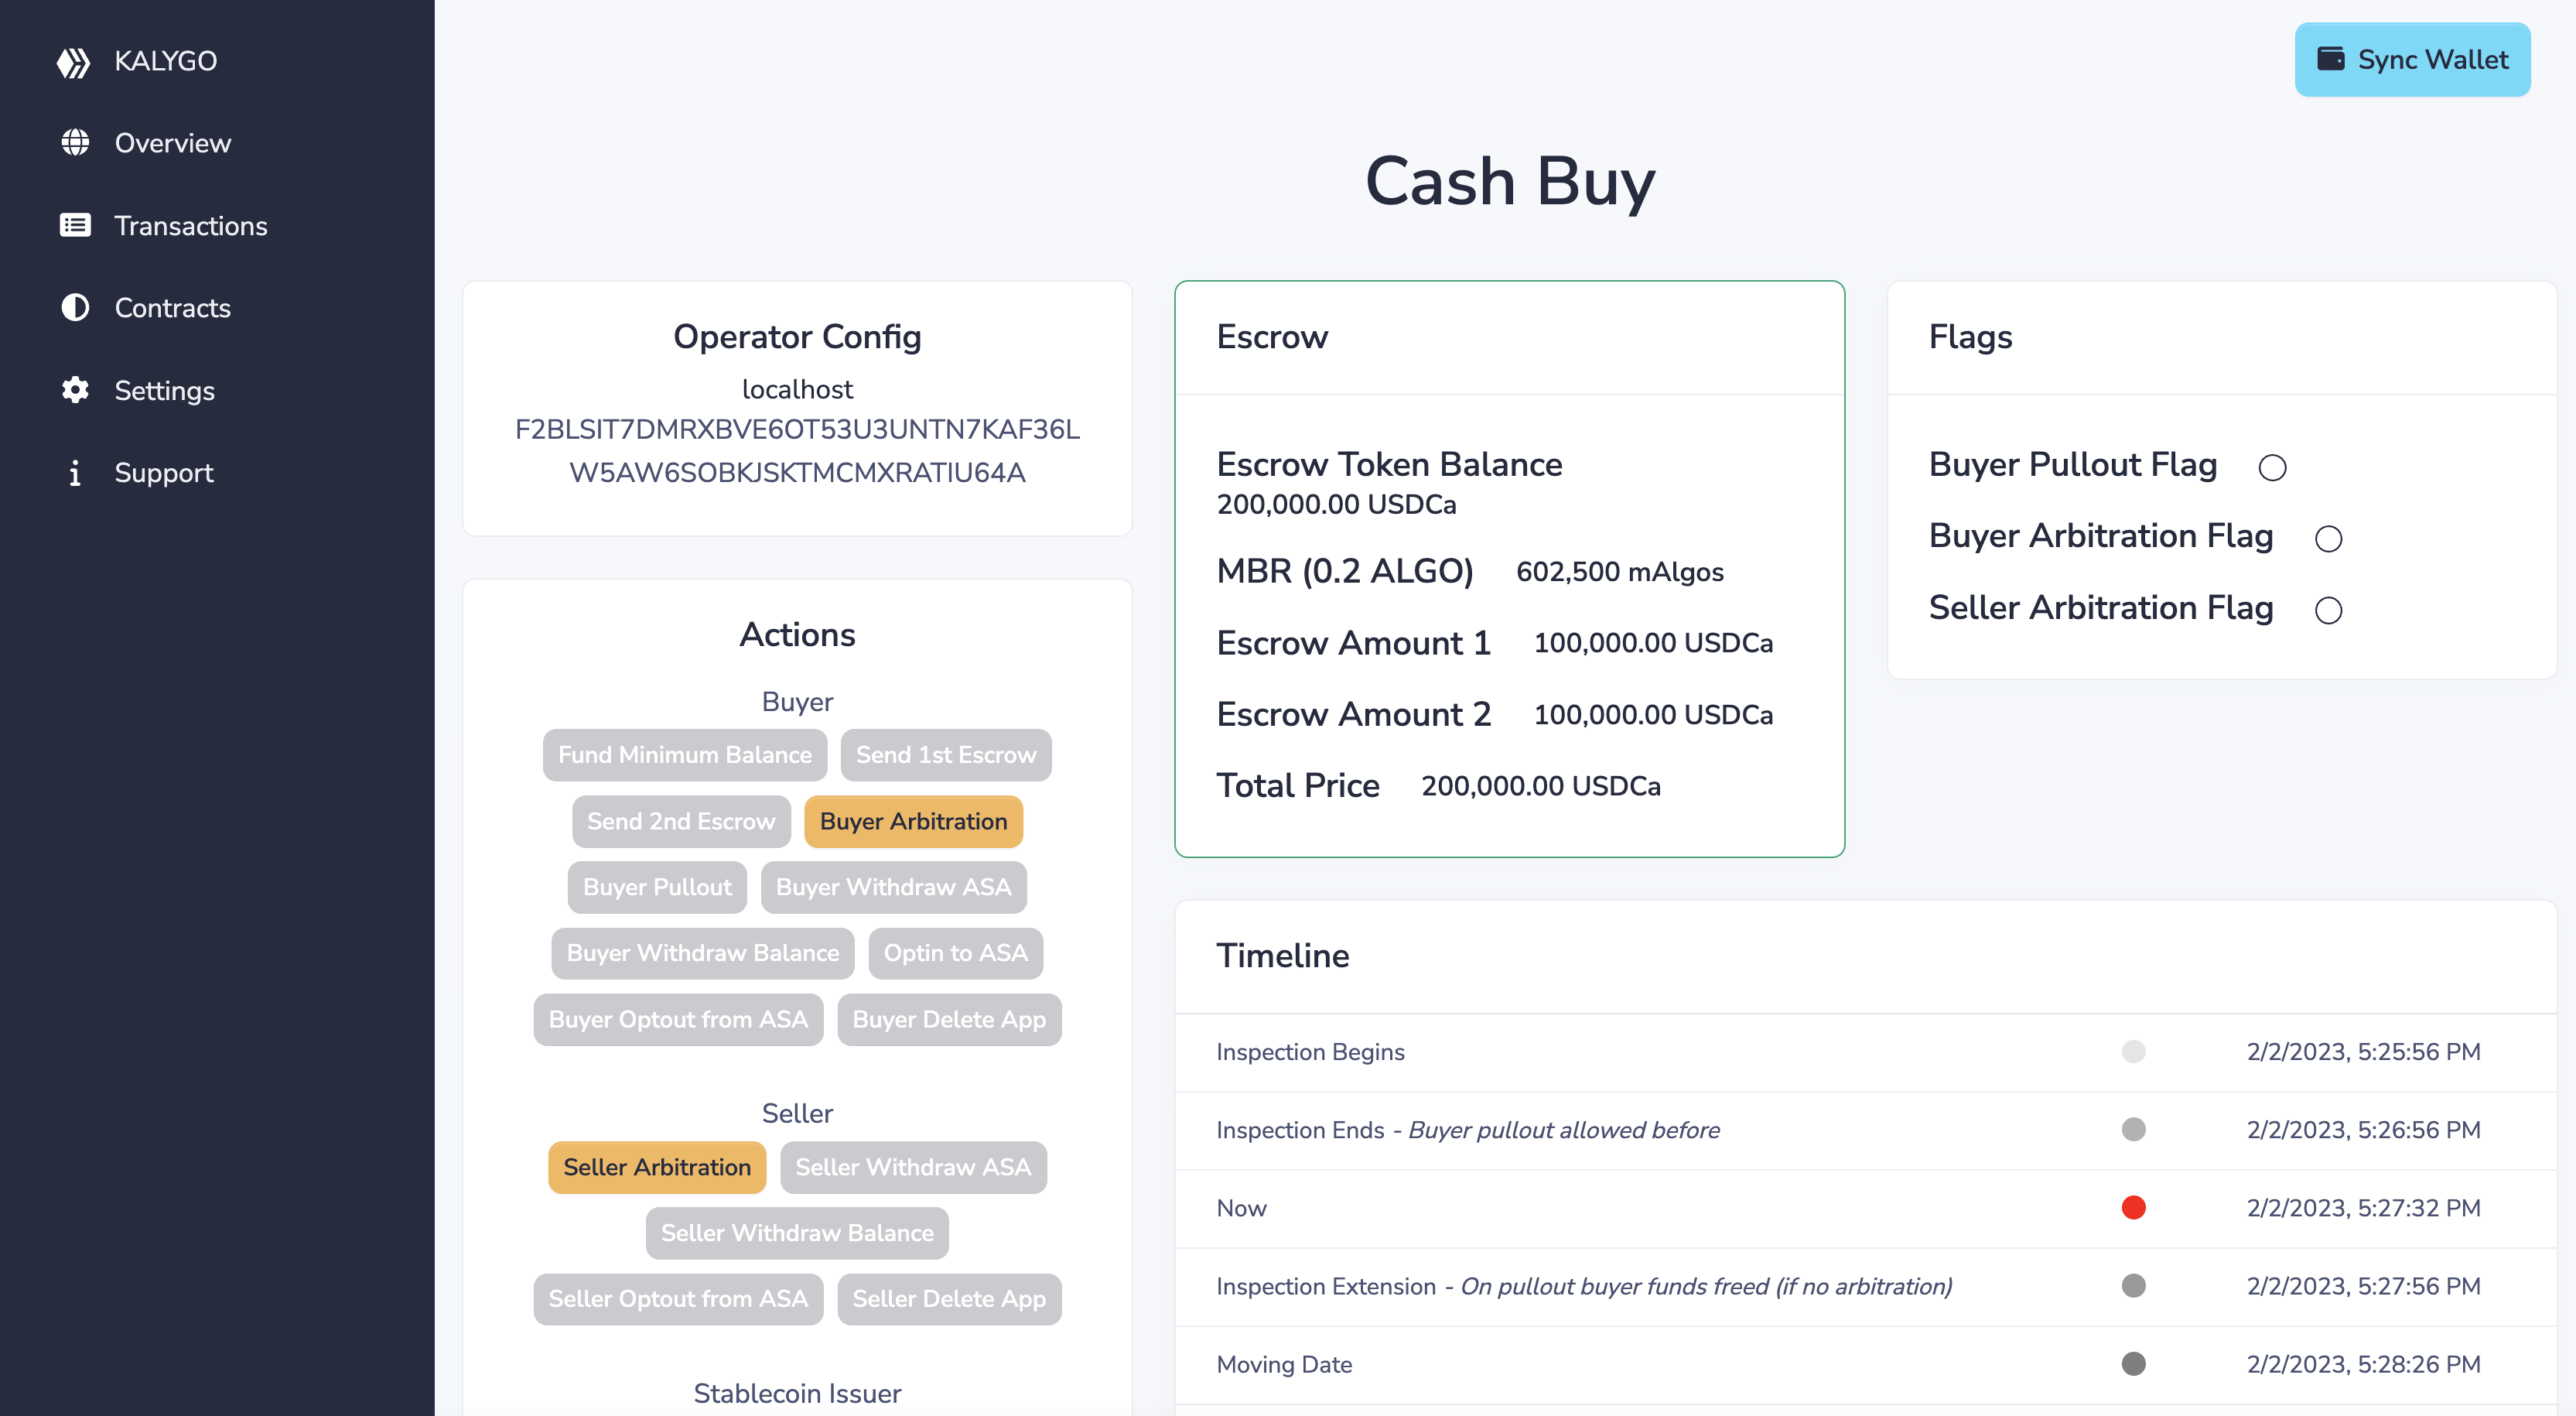2576x1416 pixels.
Task: Click the Contracts half-circle icon
Action: coord(75,307)
